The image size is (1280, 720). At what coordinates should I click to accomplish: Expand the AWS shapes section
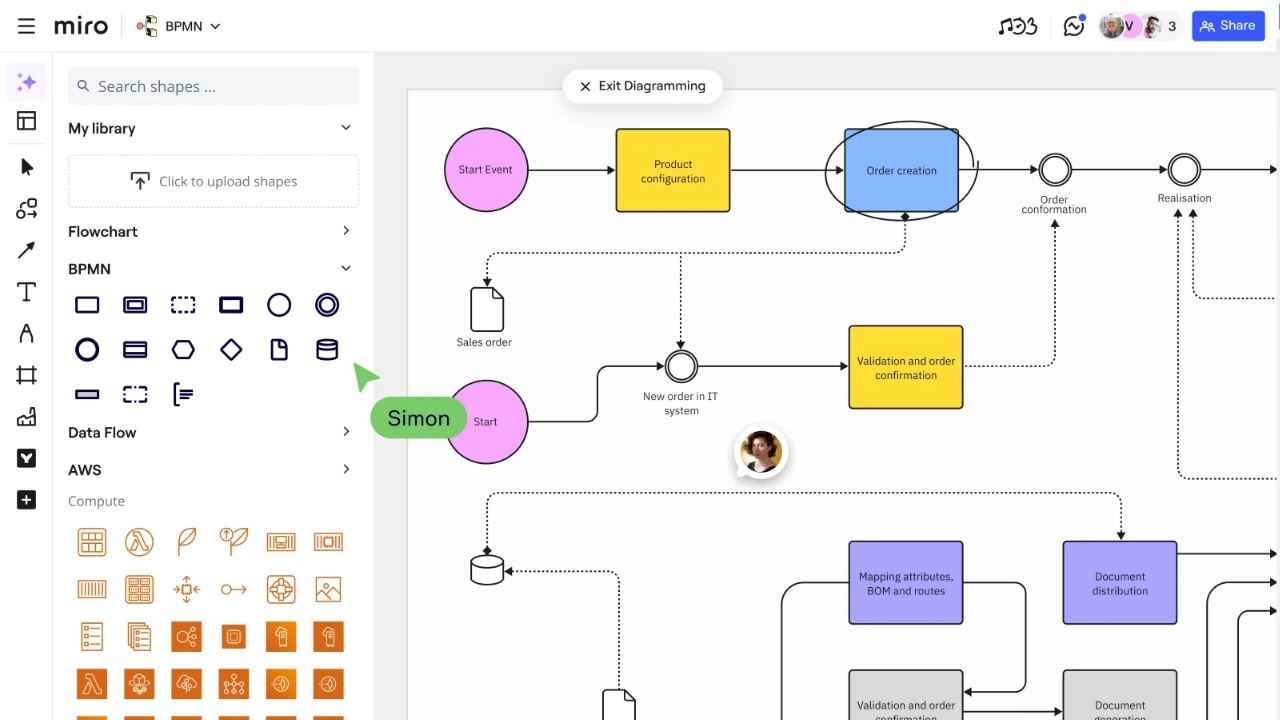pos(346,469)
